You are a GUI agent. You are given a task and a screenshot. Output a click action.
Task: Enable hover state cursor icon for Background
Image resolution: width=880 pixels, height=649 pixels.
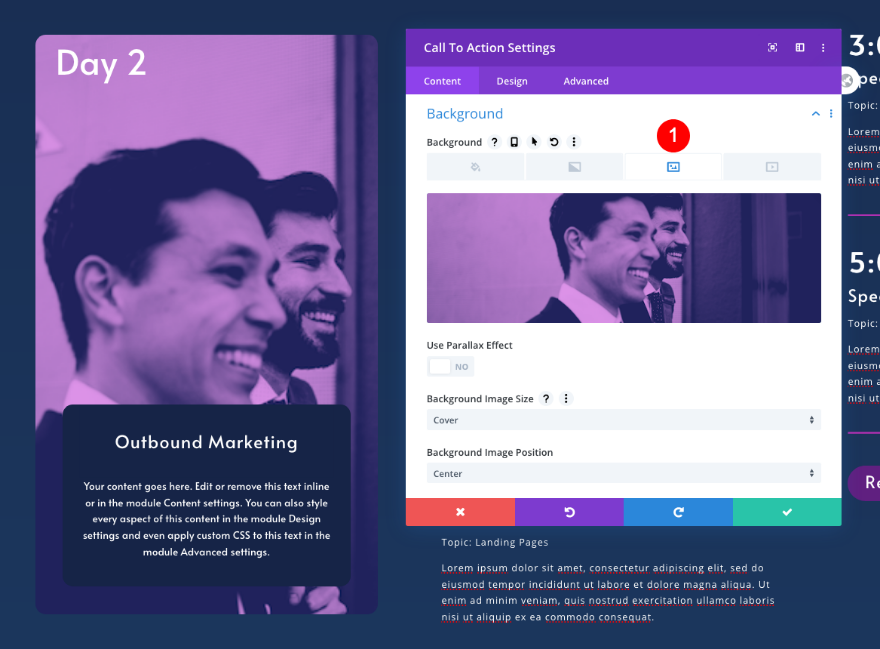pos(534,142)
